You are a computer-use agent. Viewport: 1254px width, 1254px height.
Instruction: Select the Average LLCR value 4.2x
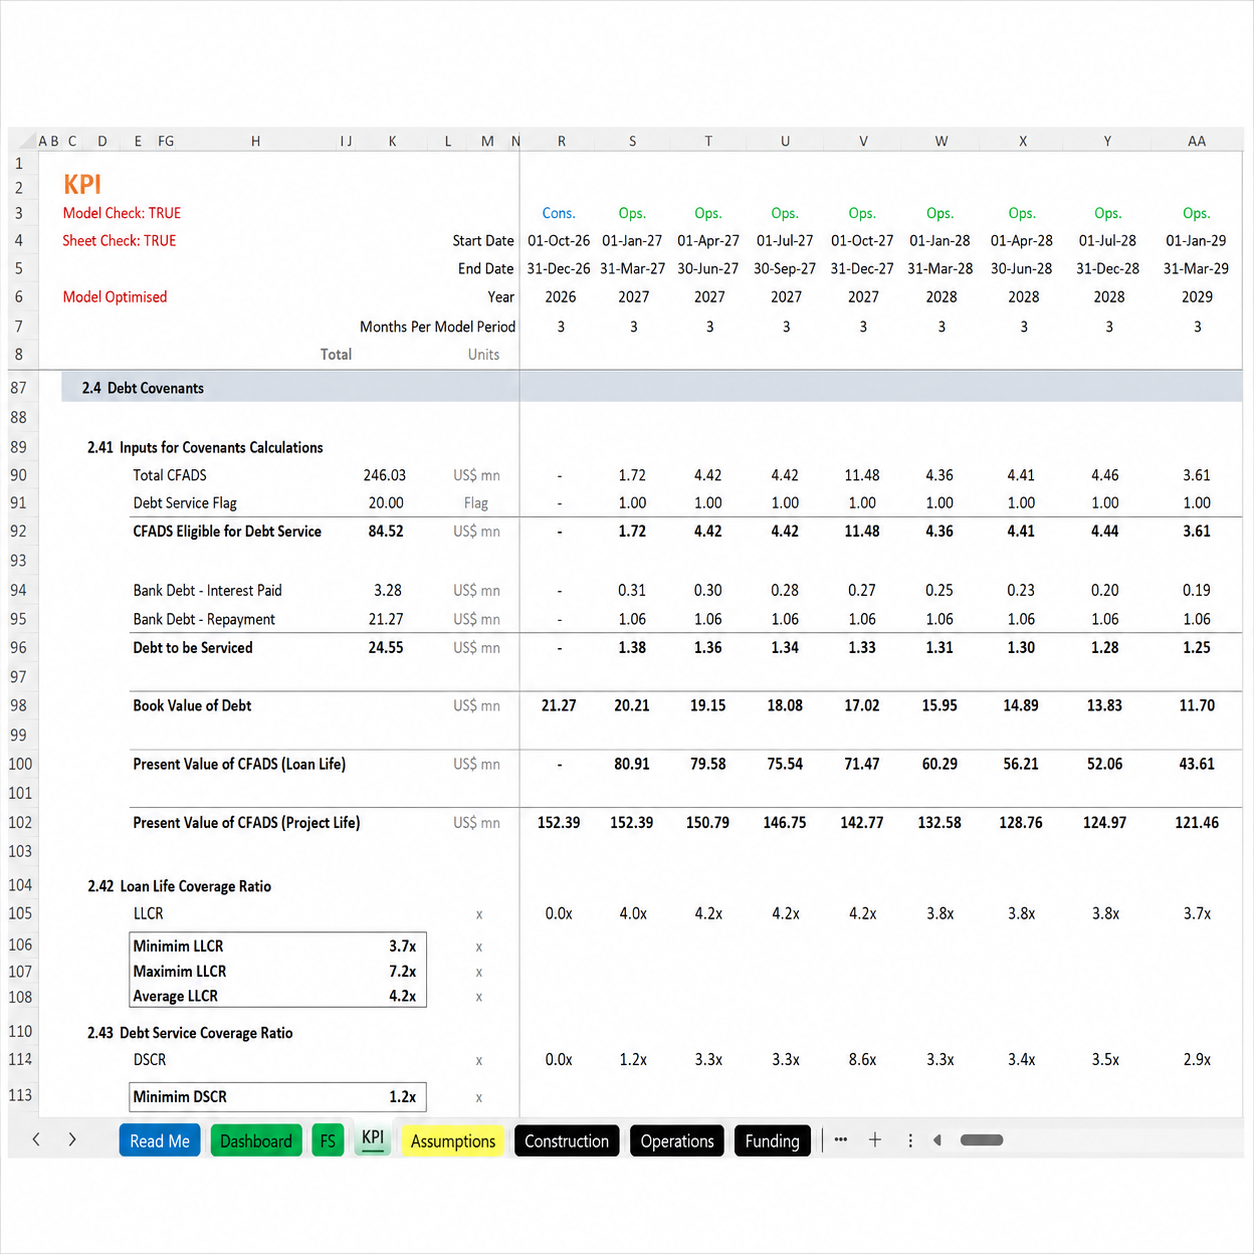pos(403,997)
